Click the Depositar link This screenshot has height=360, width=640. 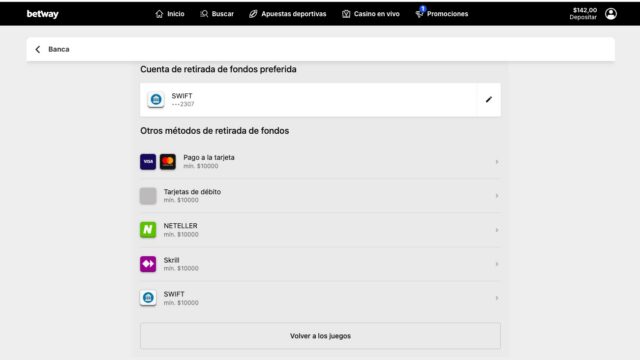tap(583, 18)
